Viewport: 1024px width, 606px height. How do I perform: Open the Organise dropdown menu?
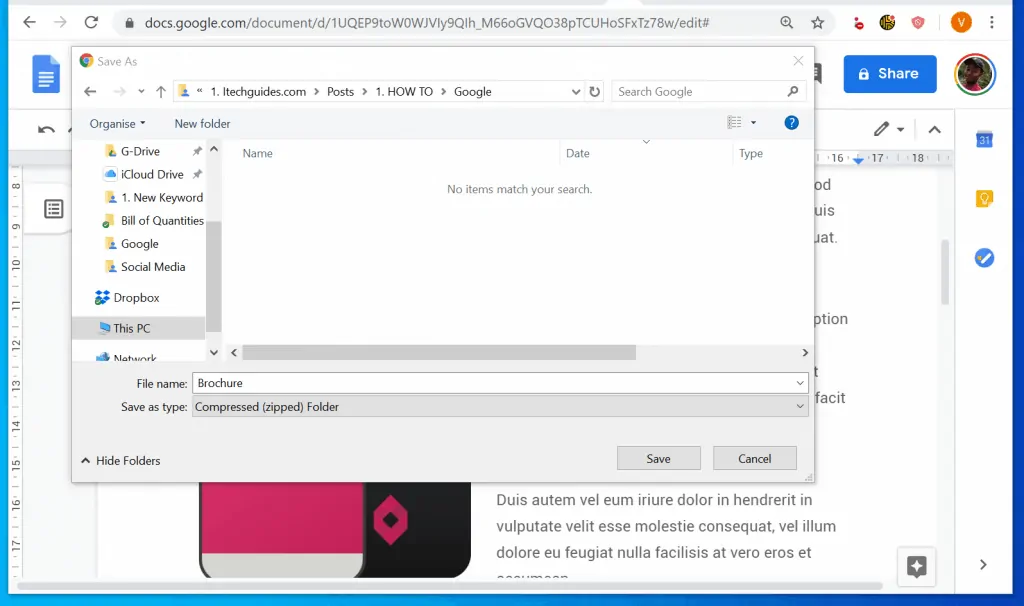coord(117,124)
